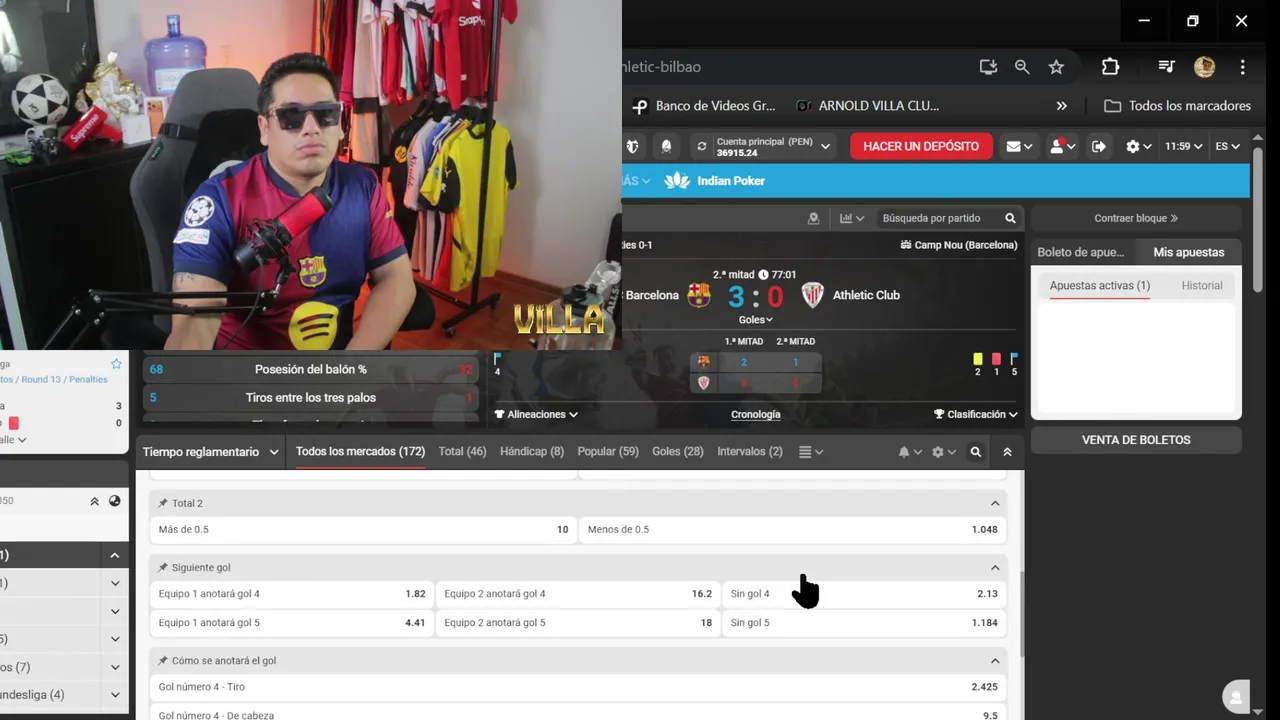Open the statistics chart dropdown
This screenshot has width=1280, height=720.
[x=852, y=218]
